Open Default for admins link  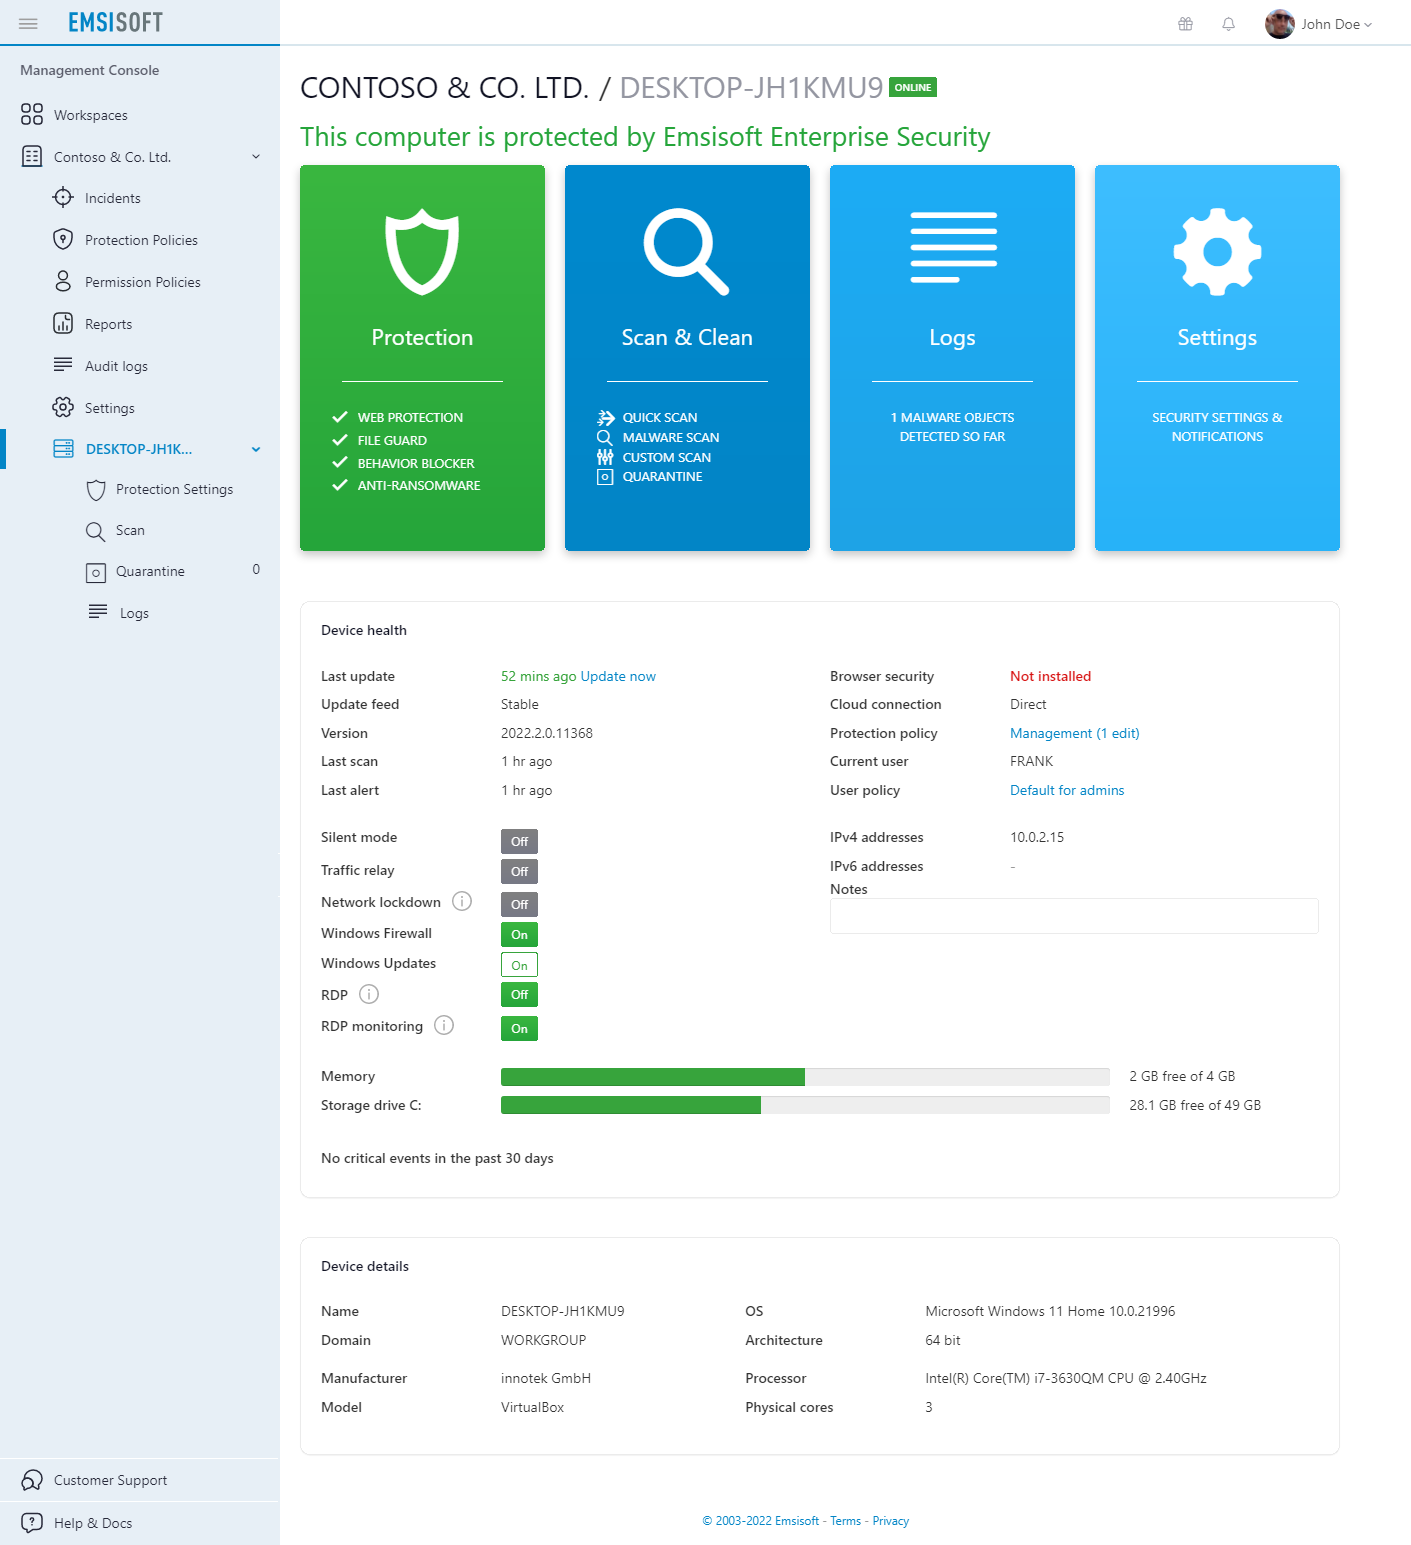[x=1067, y=790]
